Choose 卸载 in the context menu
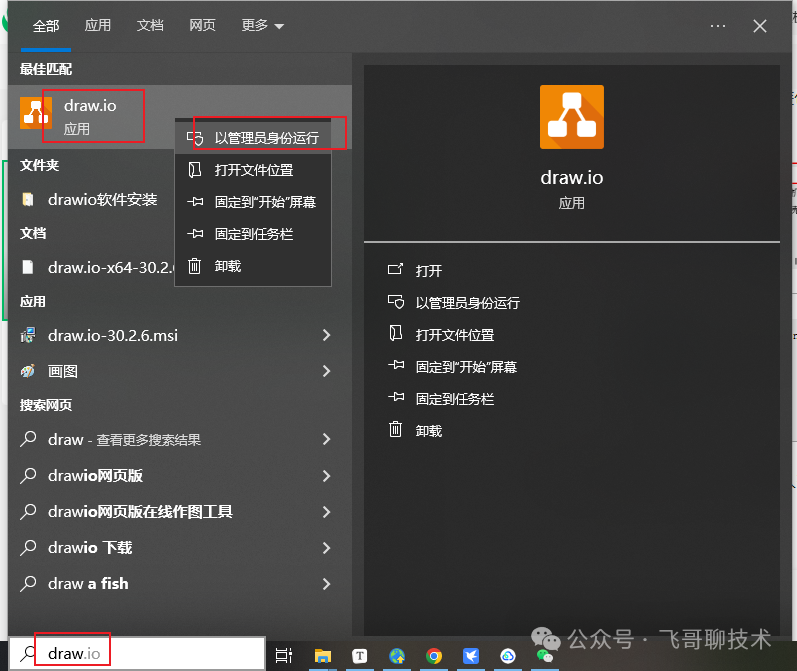 (253, 266)
